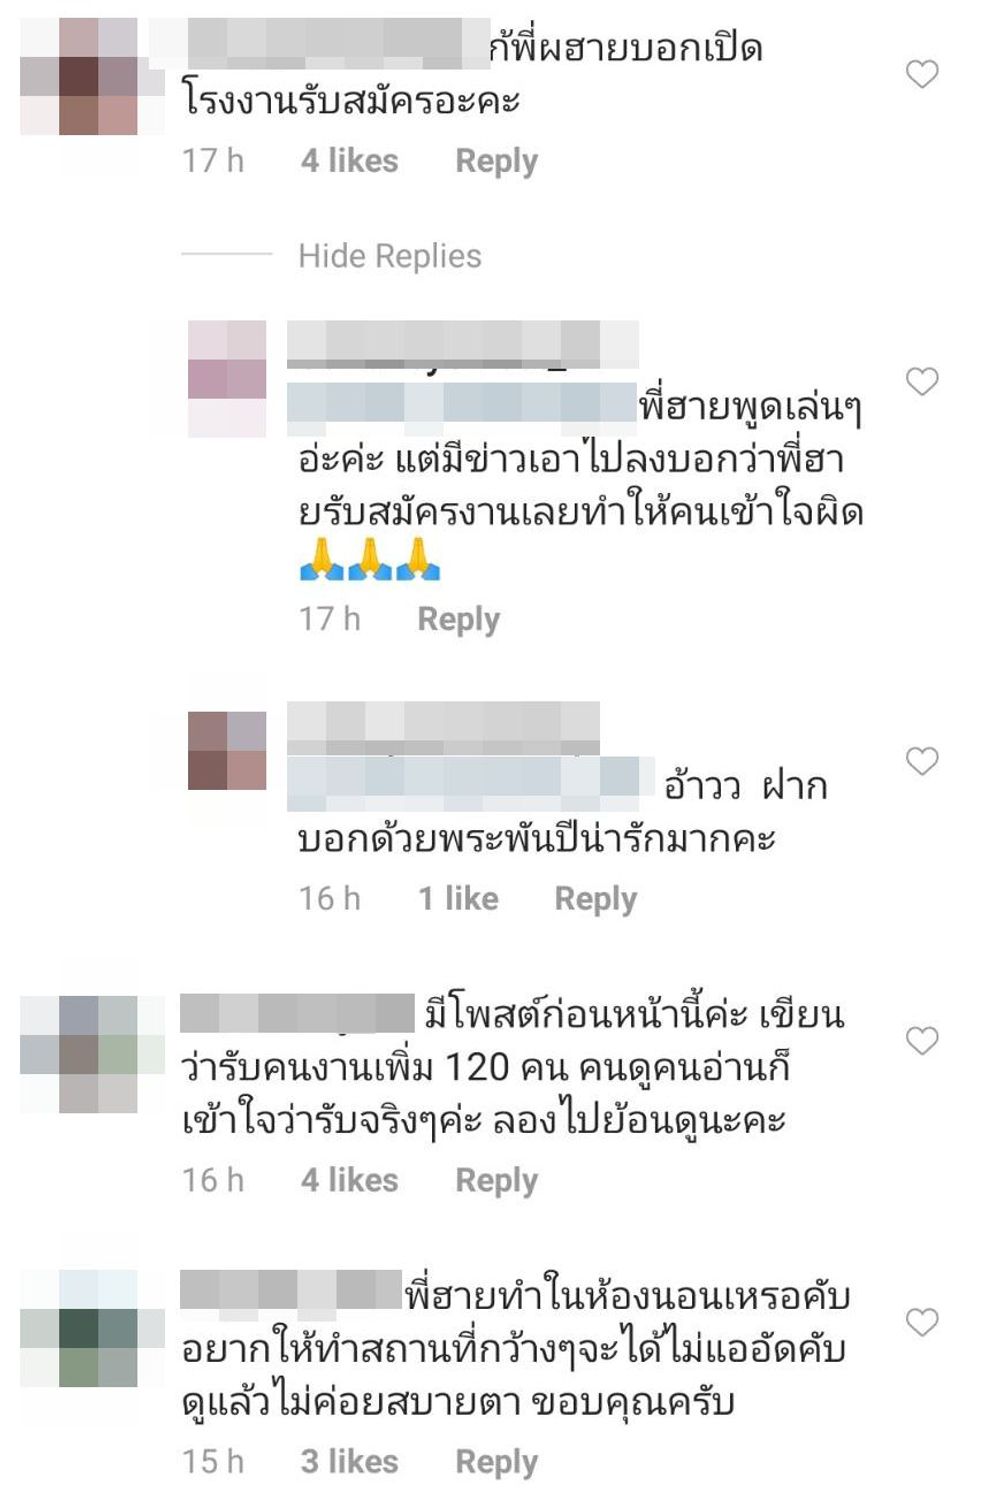View the 4 likes on the top comment

coord(350,161)
